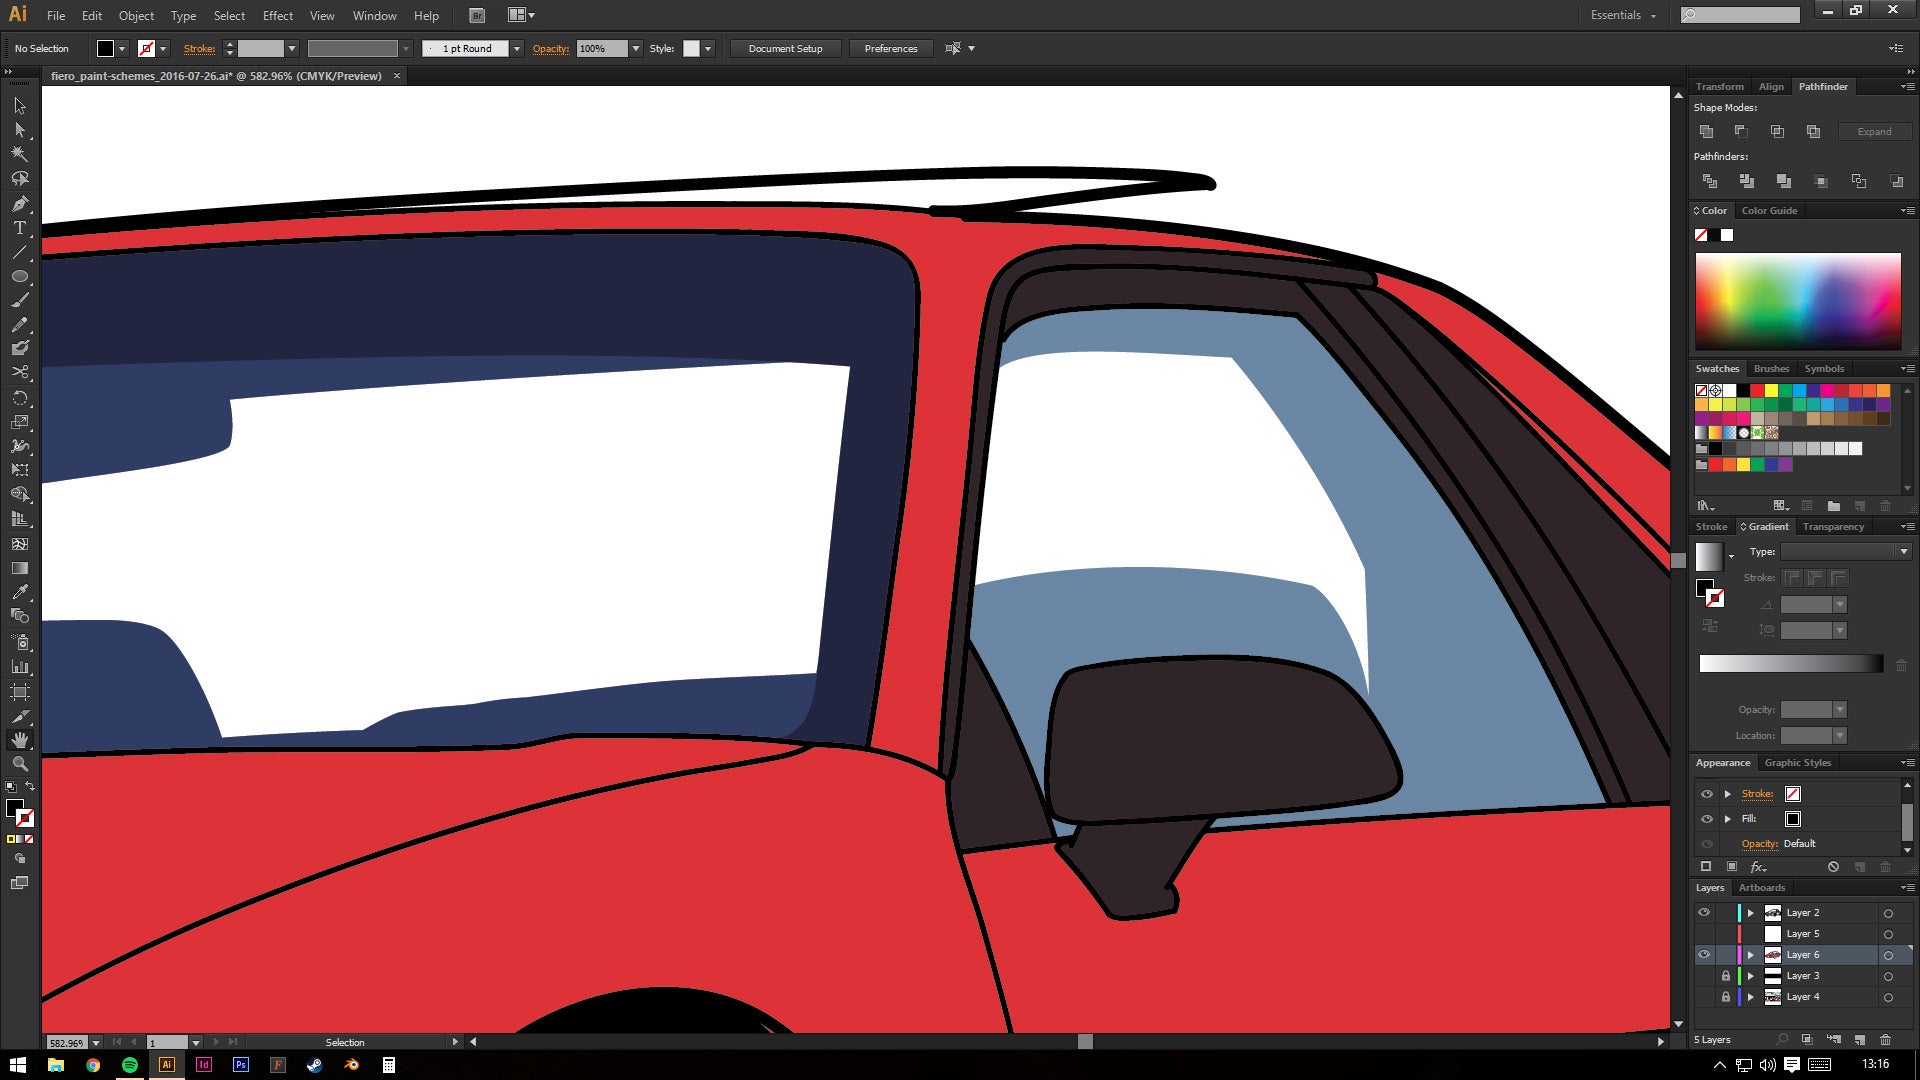Switch to the Align tab
The height and width of the screenshot is (1080, 1920).
click(1771, 87)
